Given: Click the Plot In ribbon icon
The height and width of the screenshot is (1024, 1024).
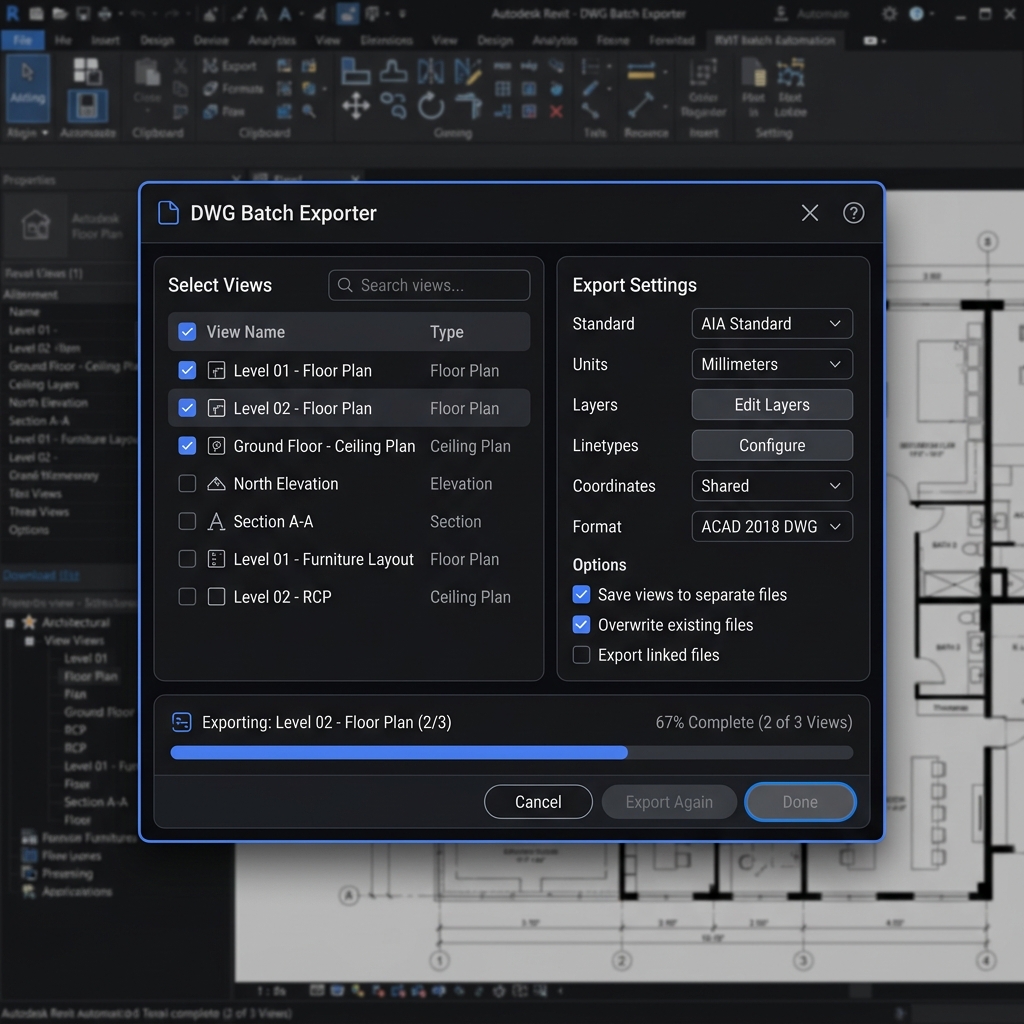Looking at the screenshot, I should [754, 88].
